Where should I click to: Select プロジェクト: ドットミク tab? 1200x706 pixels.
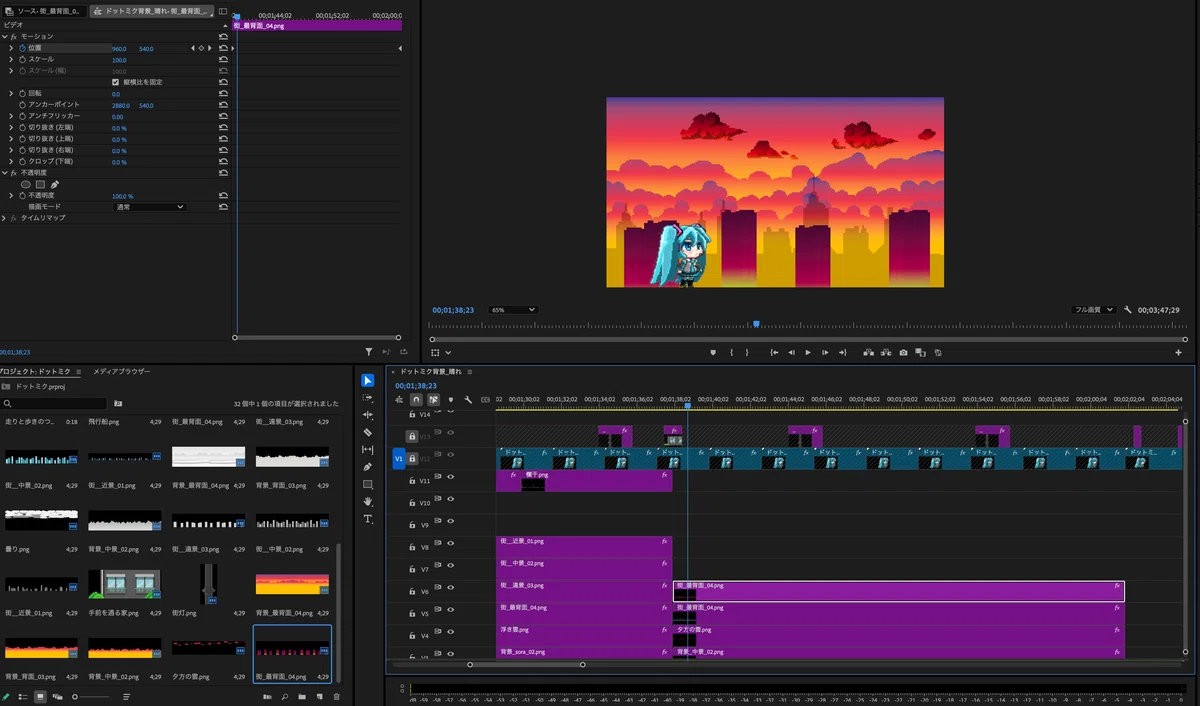(37, 371)
